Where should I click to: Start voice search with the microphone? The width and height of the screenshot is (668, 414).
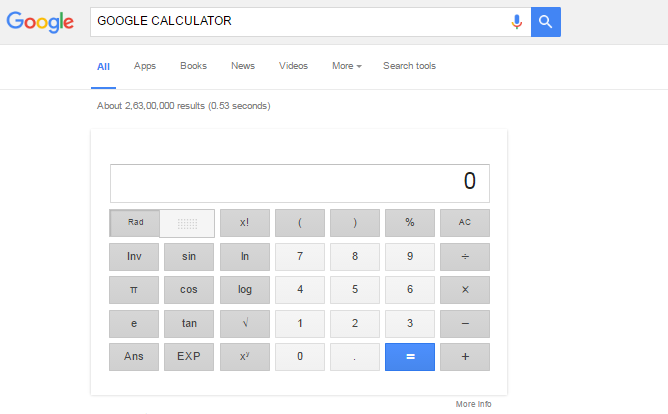516,22
